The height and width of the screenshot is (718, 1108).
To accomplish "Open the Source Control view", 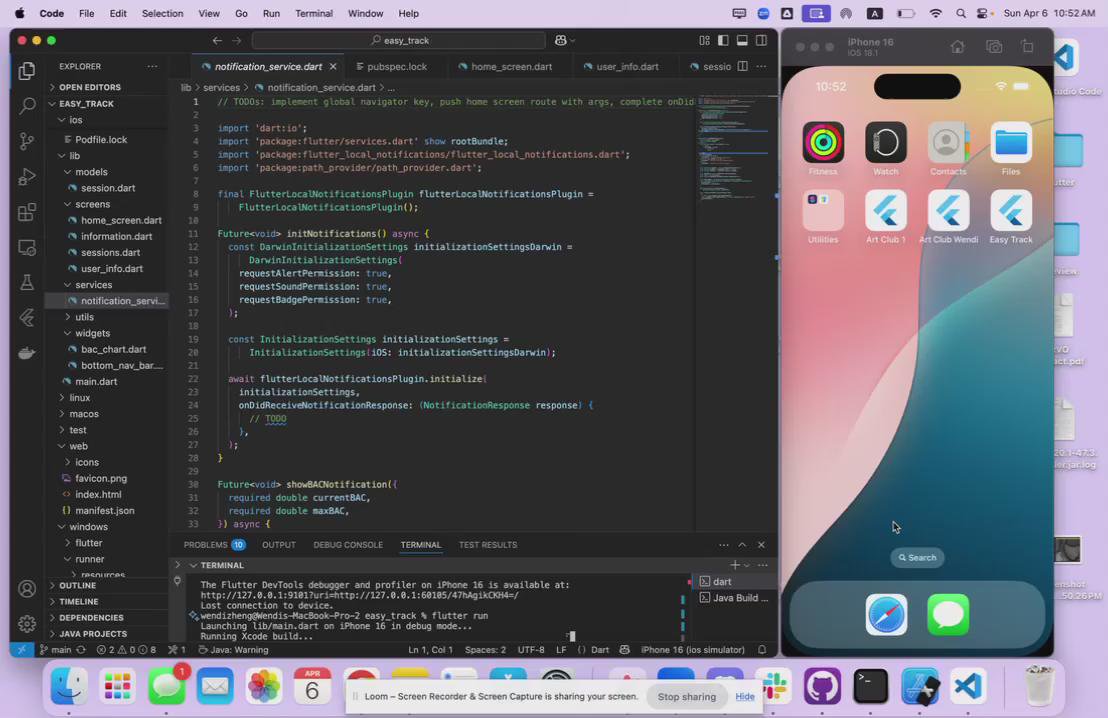I will 27,141.
